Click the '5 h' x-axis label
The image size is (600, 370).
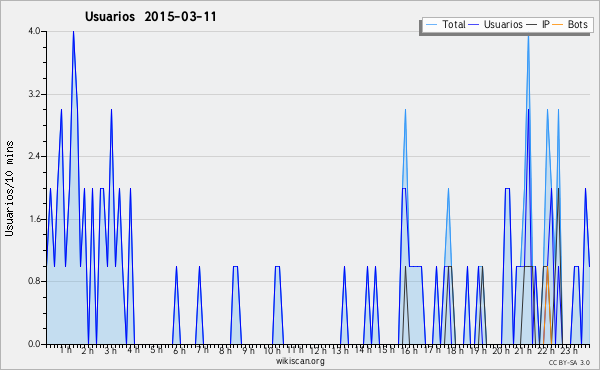[x=156, y=350]
